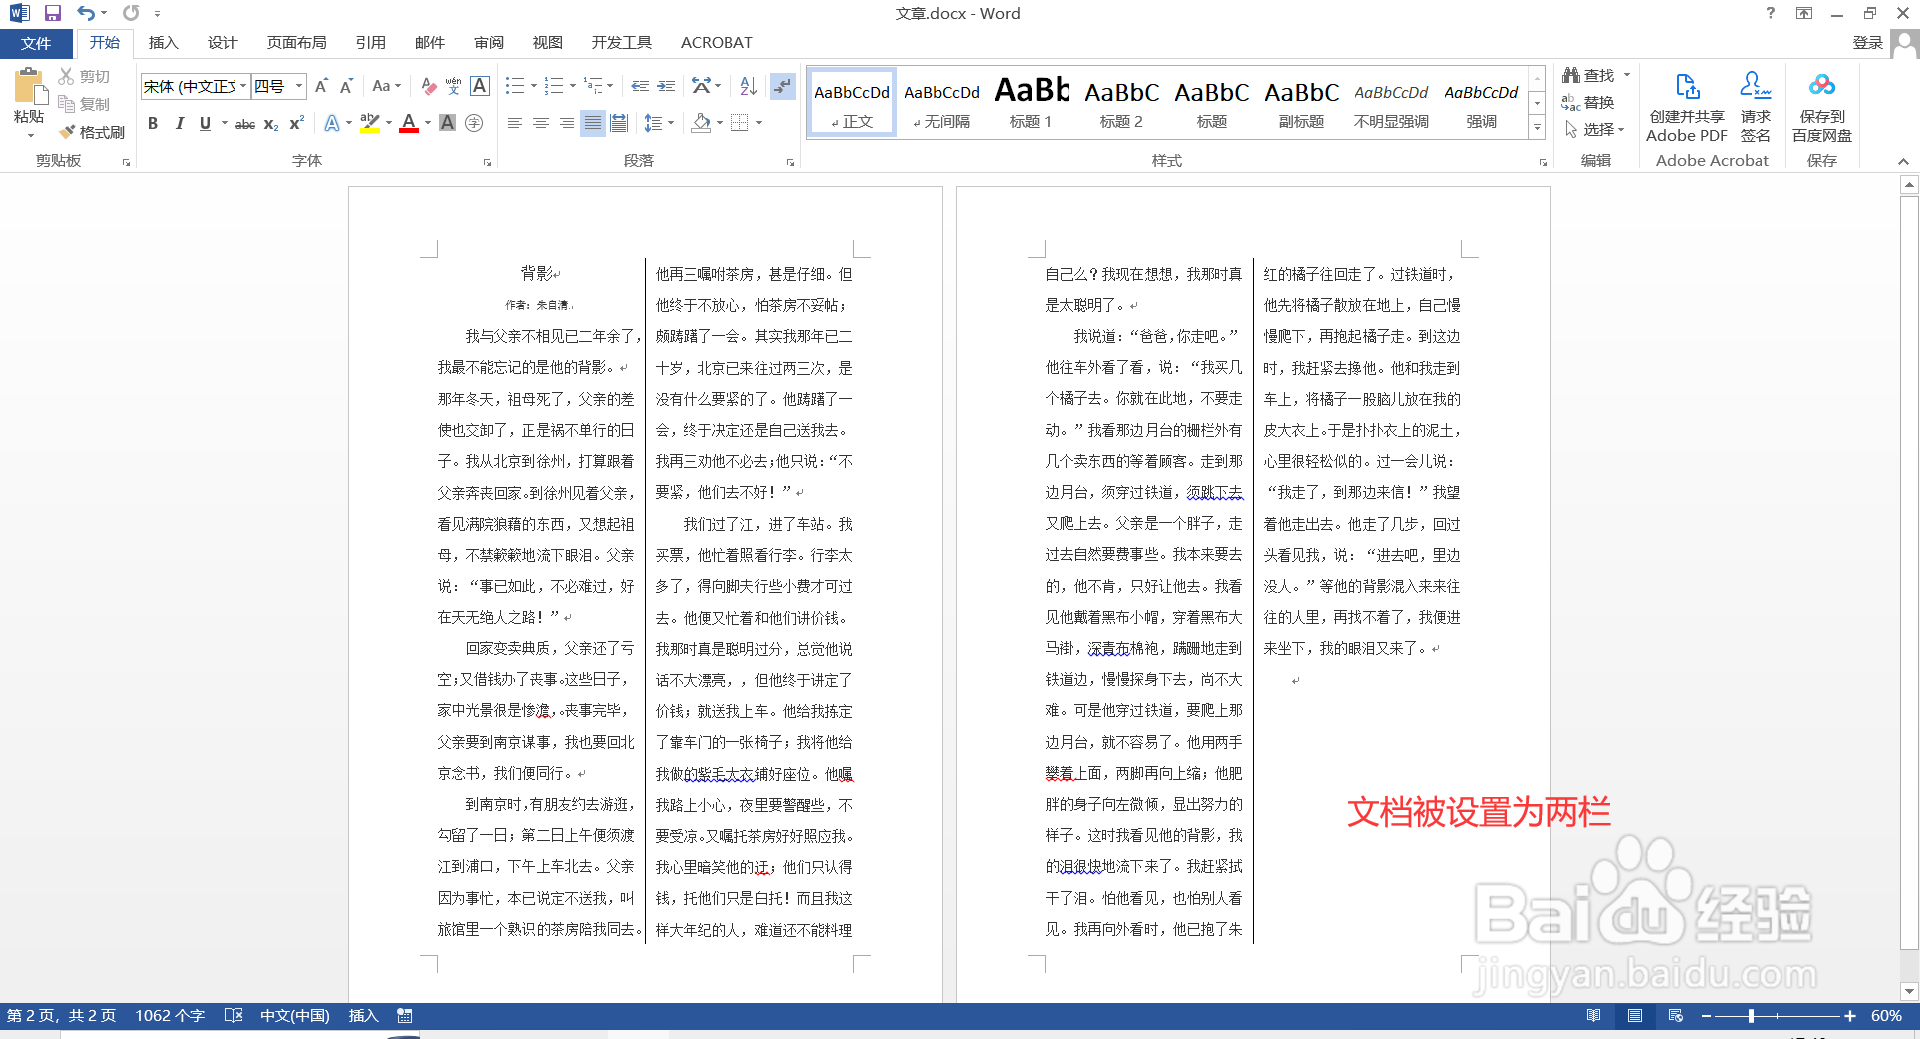The image size is (1920, 1039).
Task: Redo the last action
Action: tap(131, 13)
